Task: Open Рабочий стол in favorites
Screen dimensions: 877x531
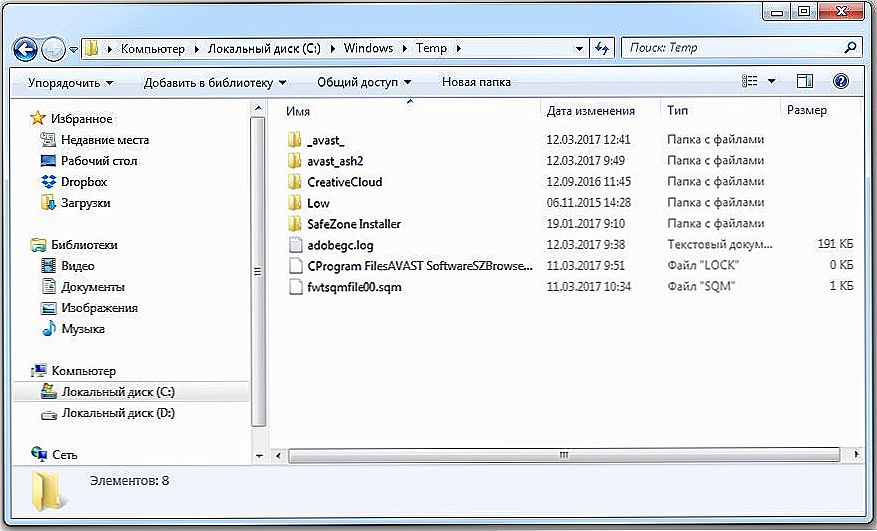Action: point(99,161)
